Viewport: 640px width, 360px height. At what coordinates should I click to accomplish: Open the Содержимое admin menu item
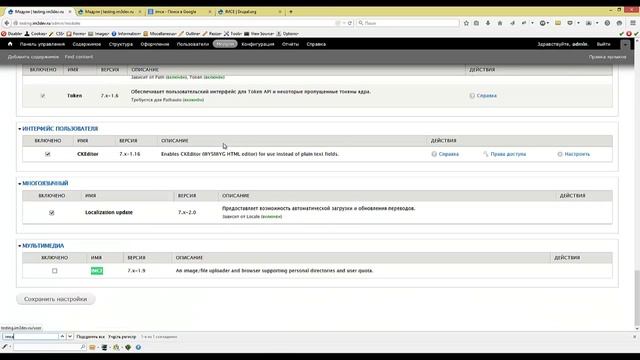pos(87,44)
